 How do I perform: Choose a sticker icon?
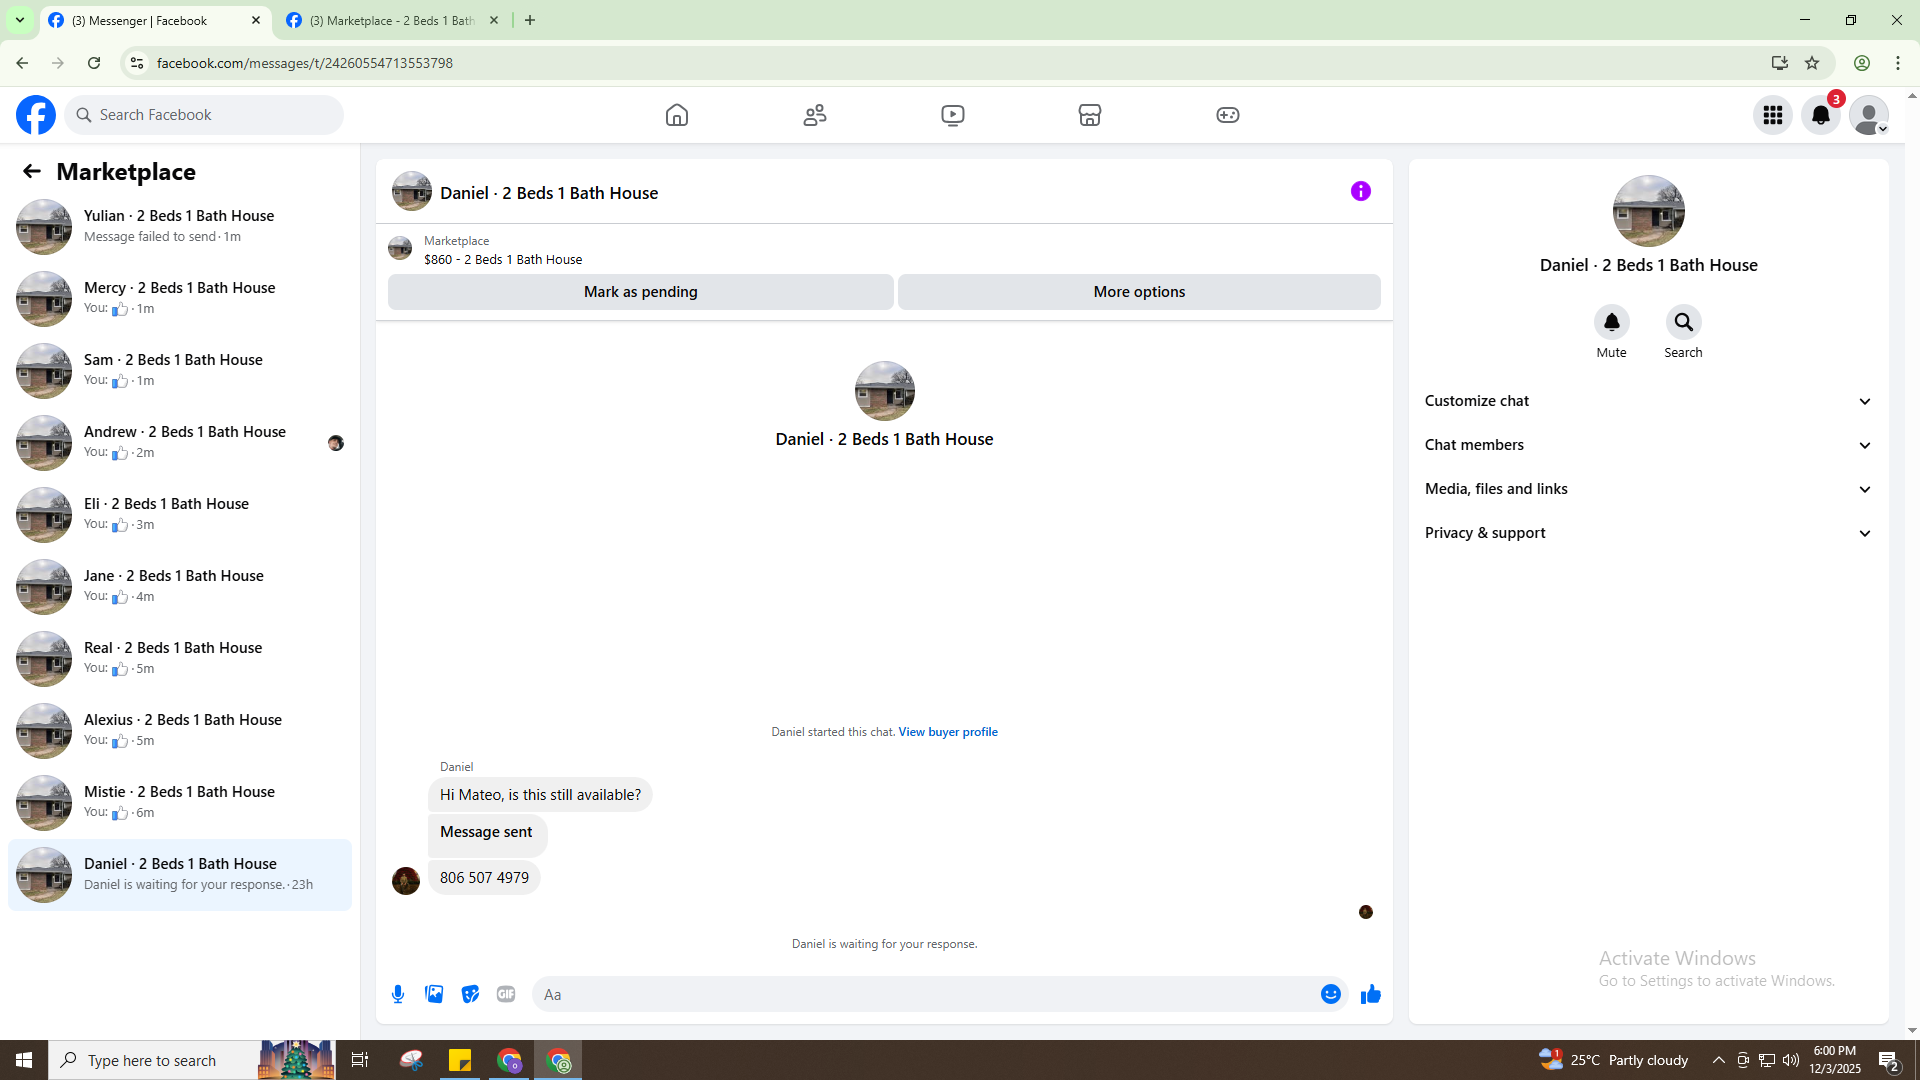pyautogui.click(x=470, y=994)
